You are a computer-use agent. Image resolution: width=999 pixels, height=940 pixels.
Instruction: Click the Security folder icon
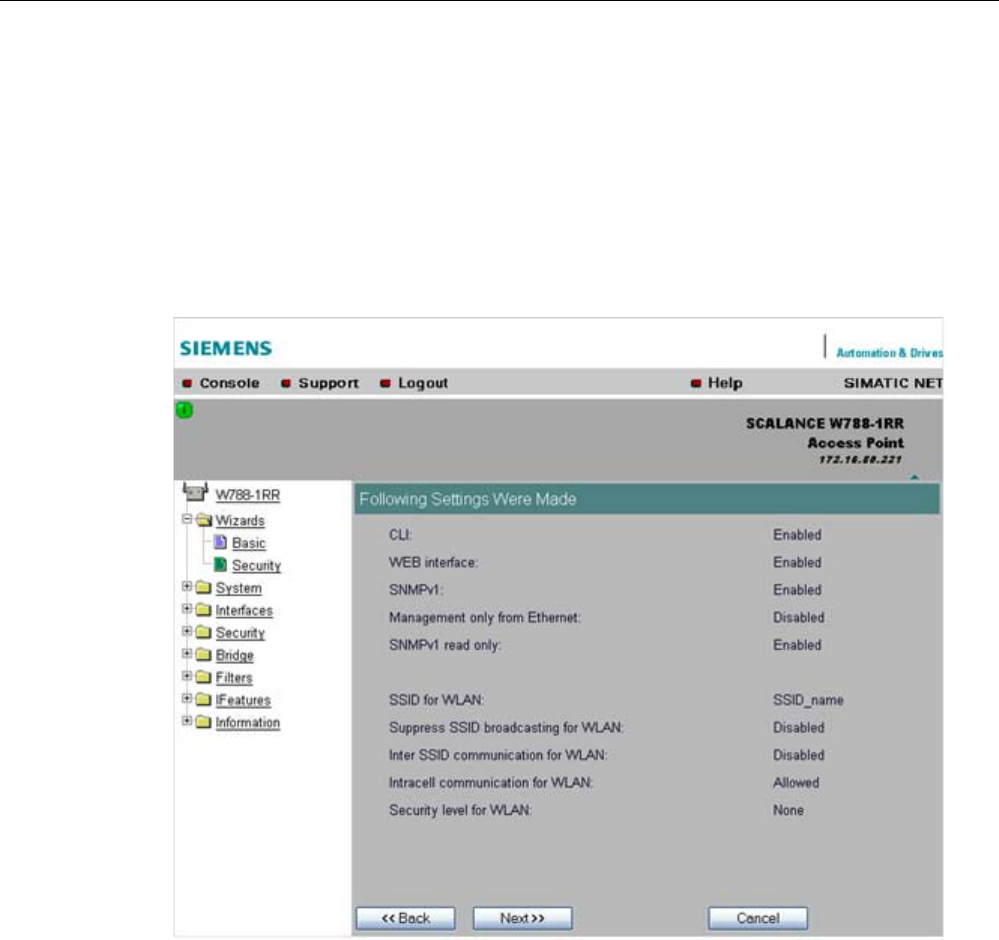tap(203, 632)
